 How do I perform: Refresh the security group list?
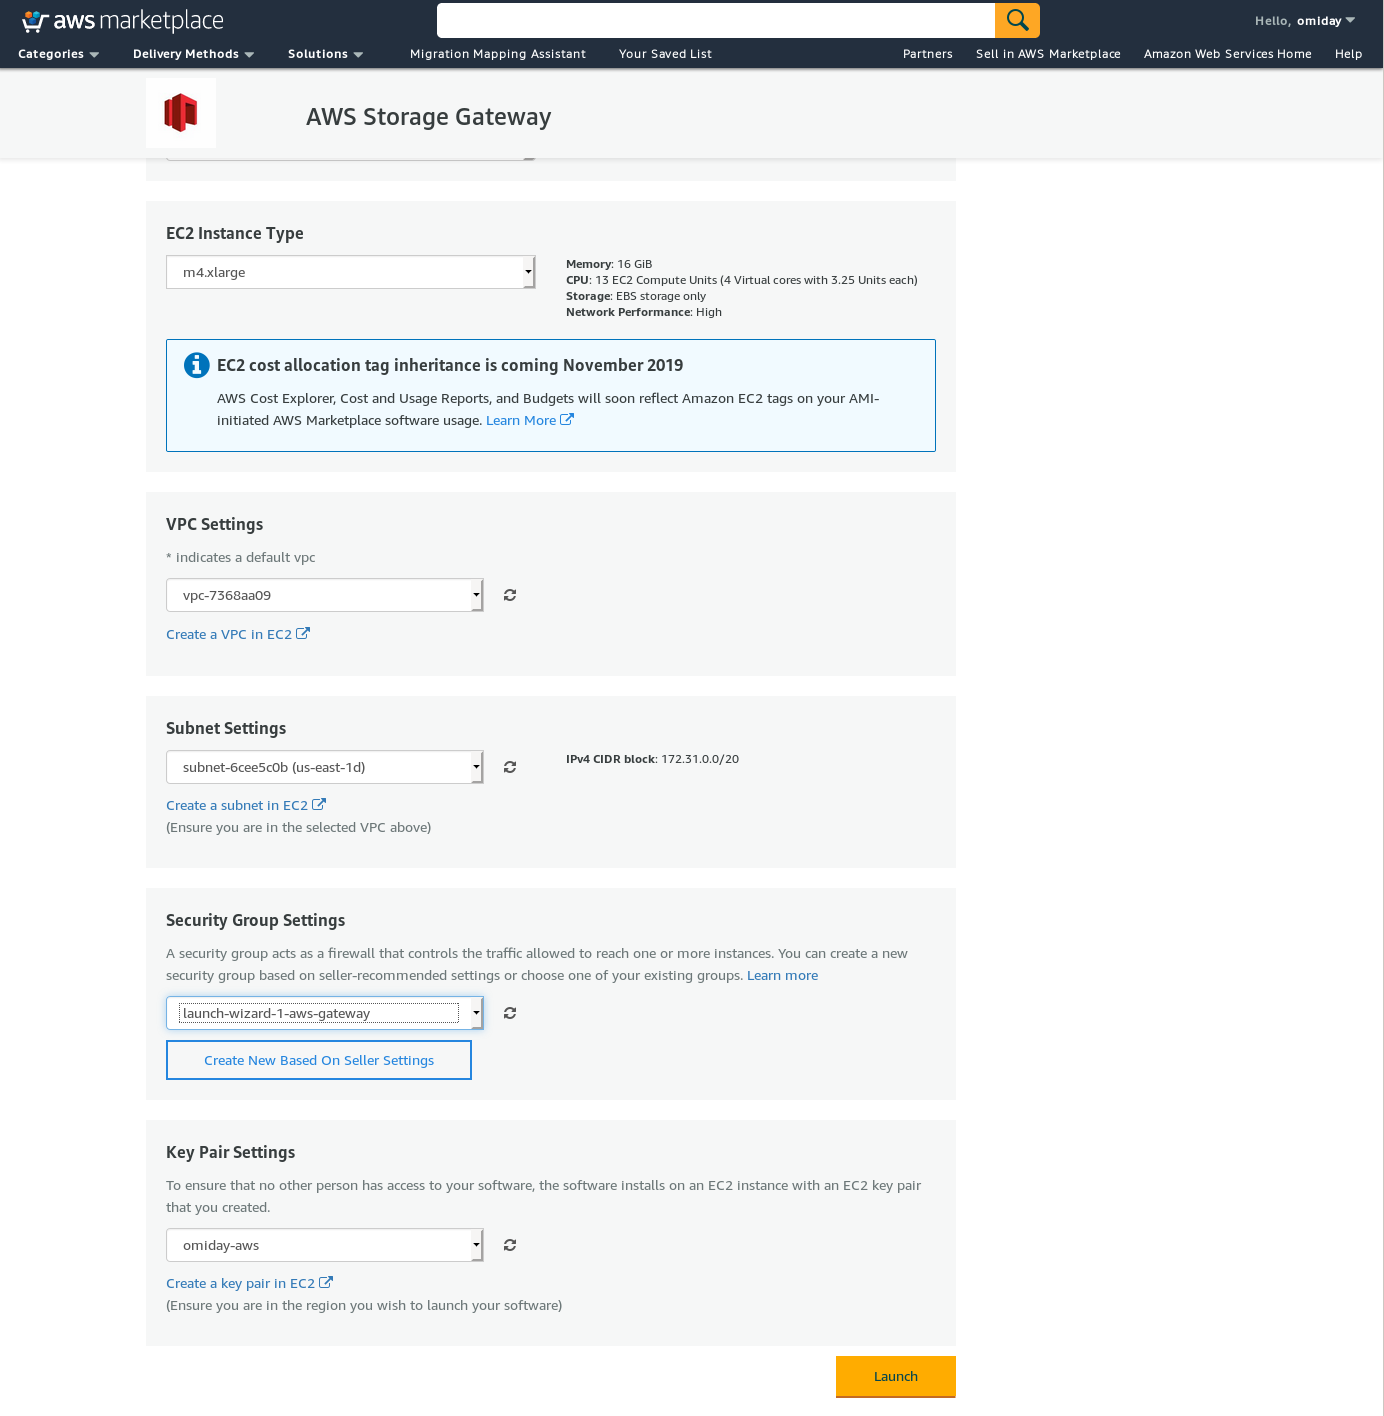tap(510, 1013)
